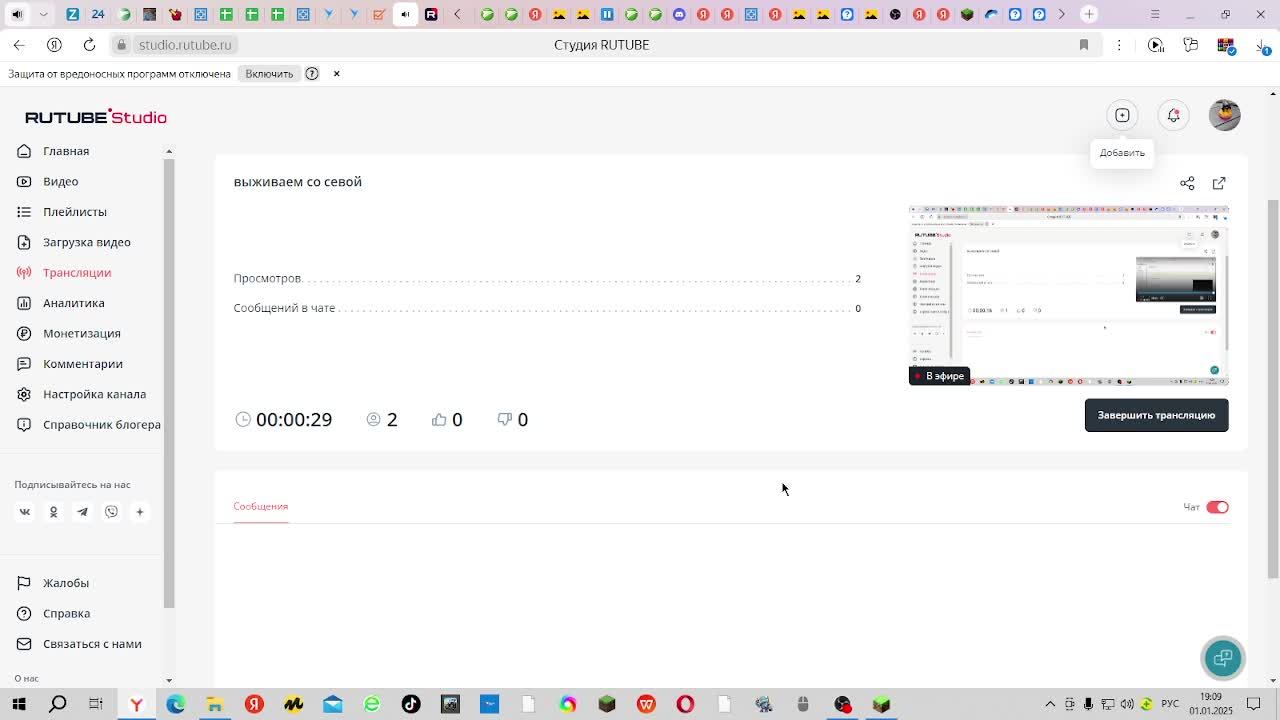Click the live stream preview thumbnail
The image size is (1280, 720).
coord(1068,296)
